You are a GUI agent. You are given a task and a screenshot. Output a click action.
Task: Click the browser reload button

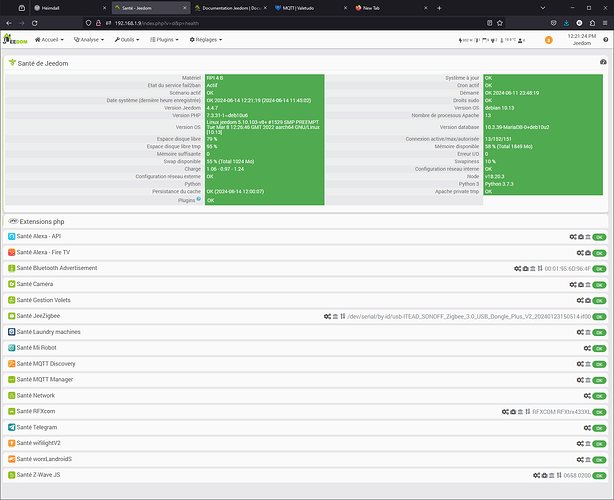coord(34,23)
